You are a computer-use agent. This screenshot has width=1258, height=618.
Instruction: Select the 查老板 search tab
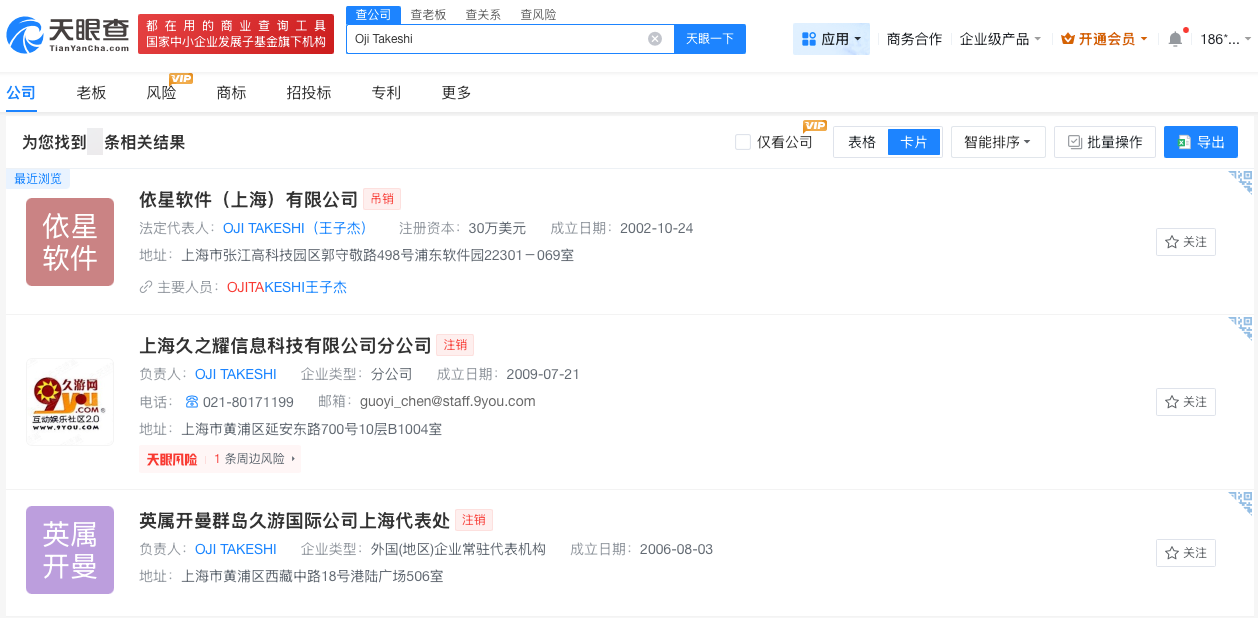[427, 14]
